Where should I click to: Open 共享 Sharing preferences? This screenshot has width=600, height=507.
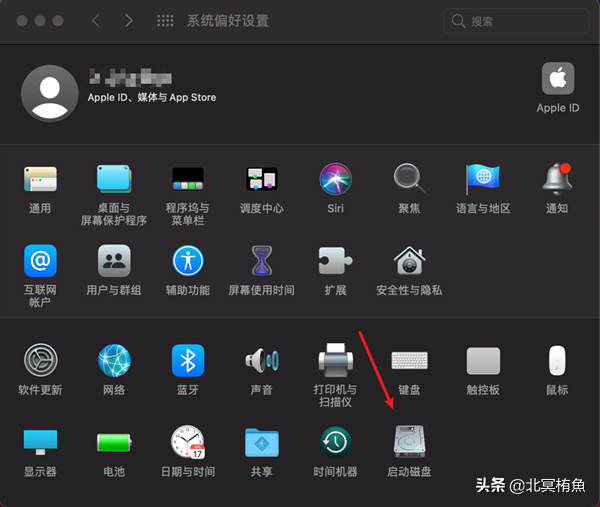(x=262, y=442)
